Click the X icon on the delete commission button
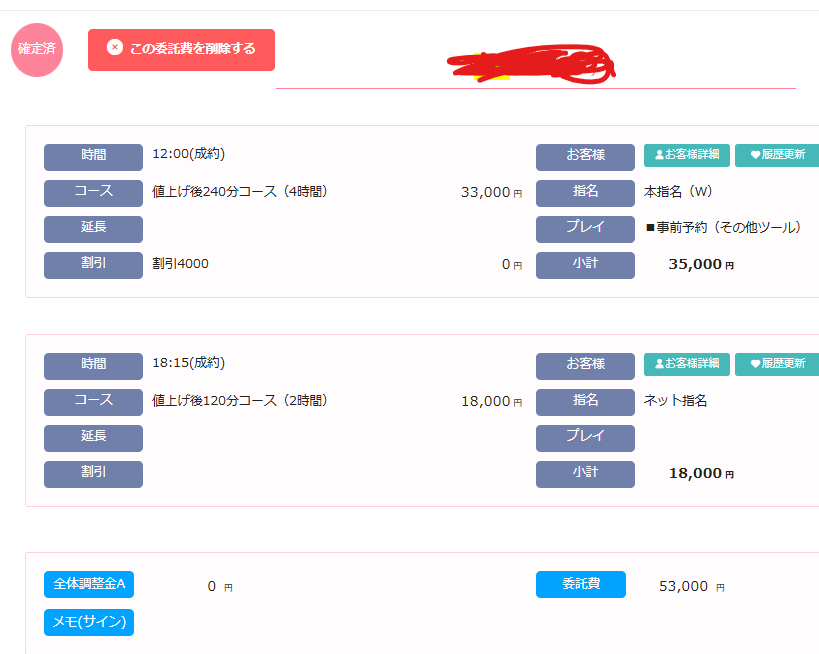Image resolution: width=819 pixels, height=654 pixels. tap(115, 48)
